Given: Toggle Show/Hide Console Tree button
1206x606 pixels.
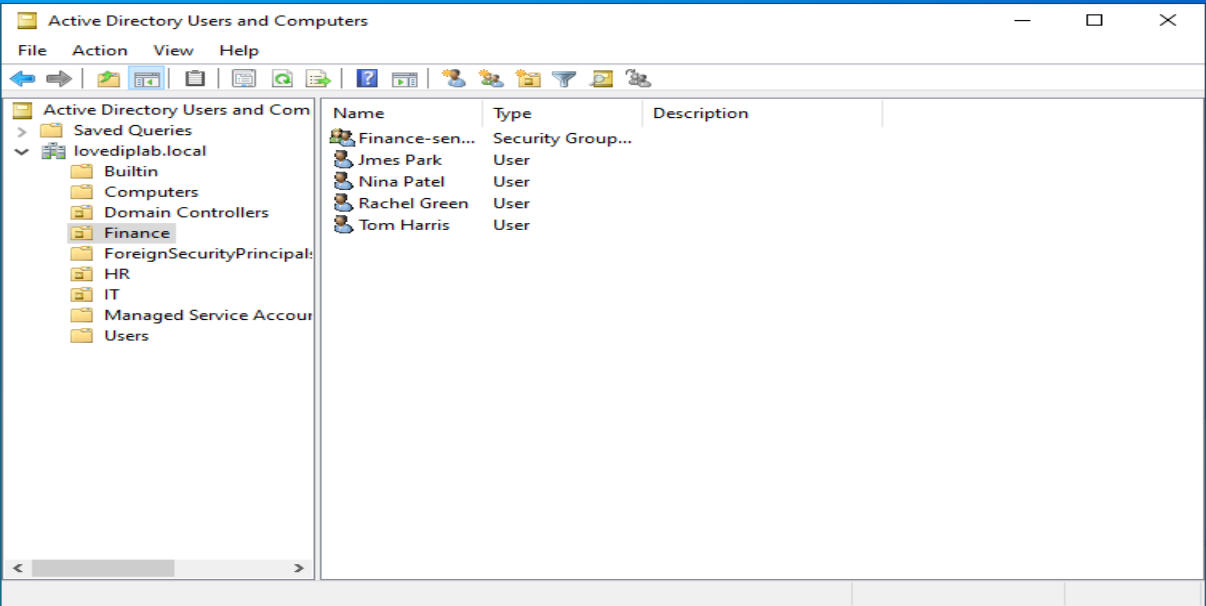Looking at the screenshot, I should (x=146, y=79).
